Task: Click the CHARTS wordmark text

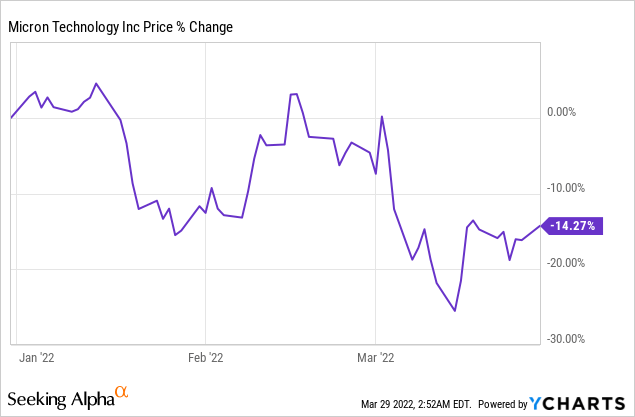Action: tap(587, 404)
